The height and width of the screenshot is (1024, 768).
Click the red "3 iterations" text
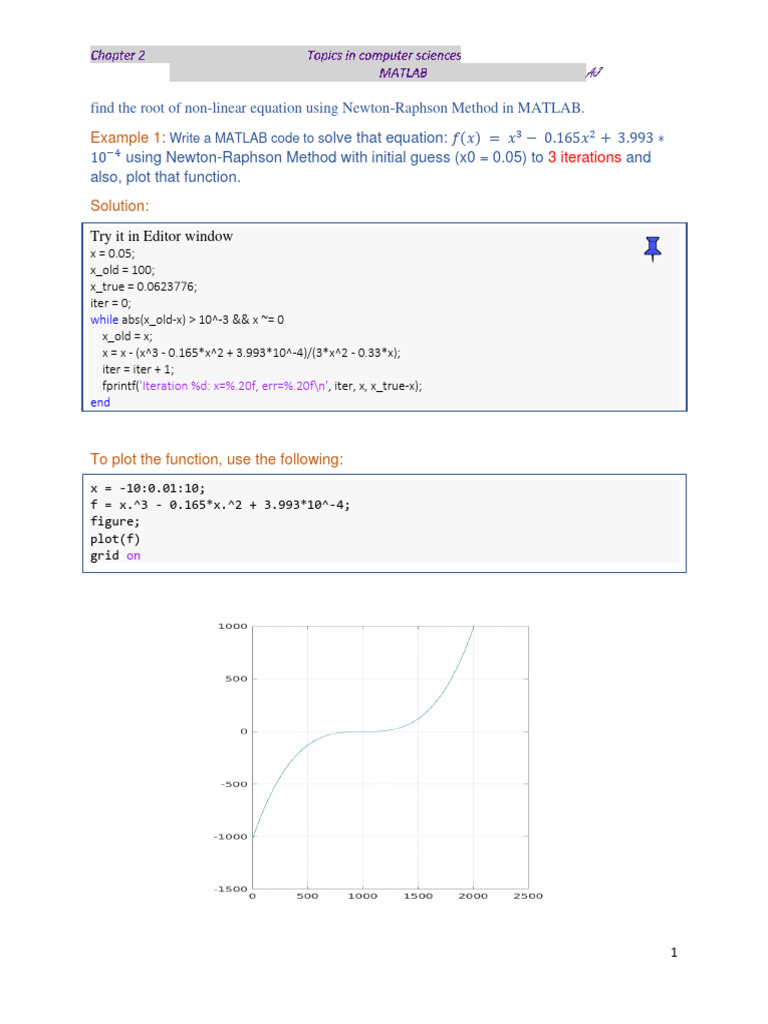tap(585, 158)
